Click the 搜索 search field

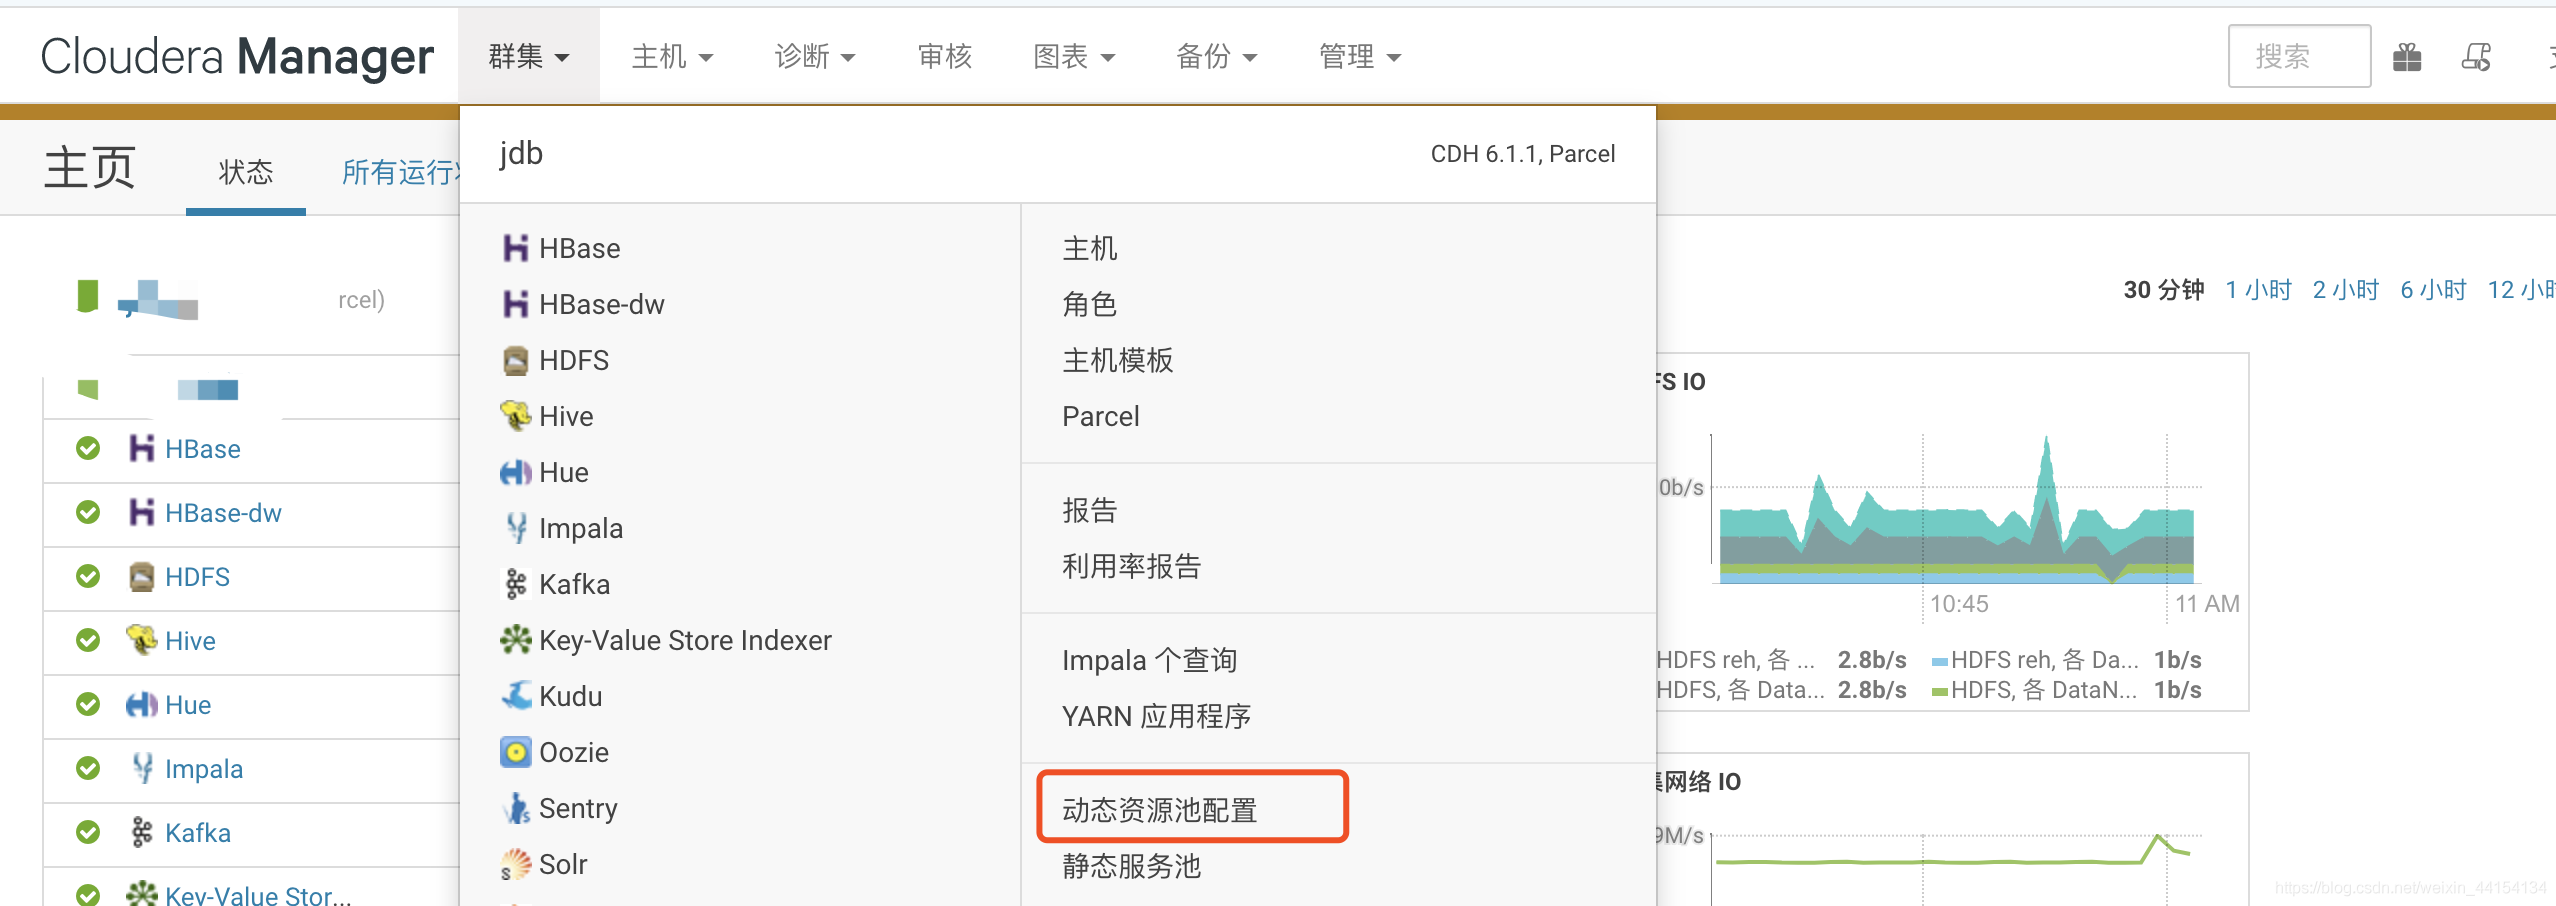(x=2299, y=56)
